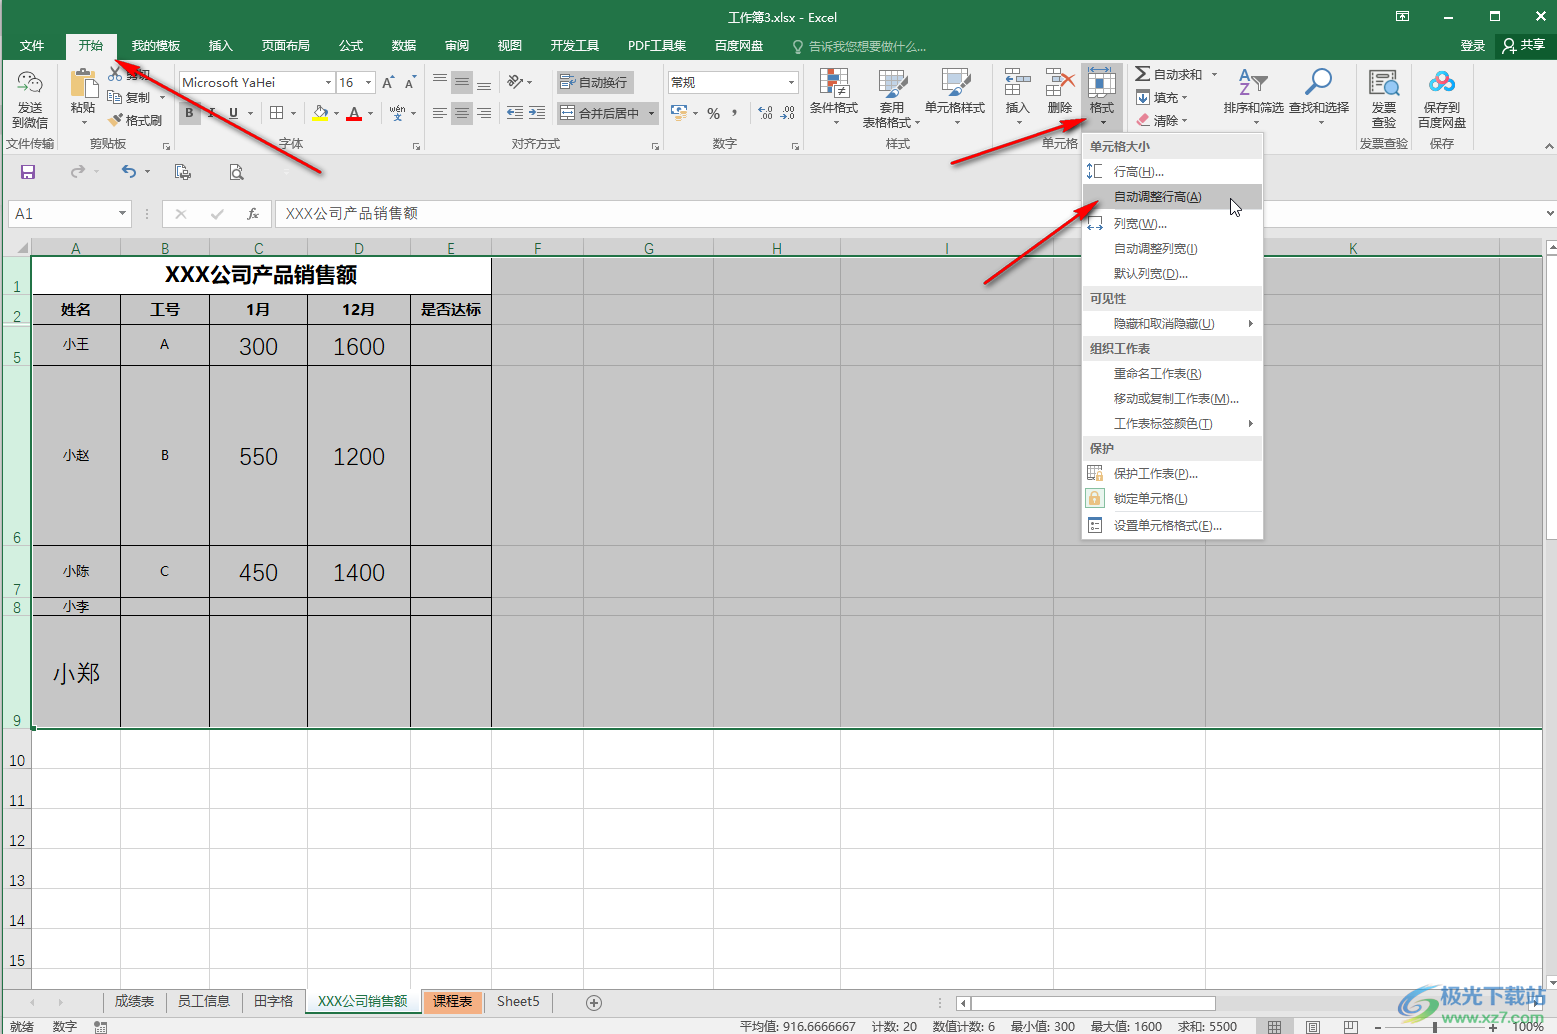The image size is (1557, 1034).
Task: Click Merge and Center (合并后居中) button
Action: coord(600,113)
